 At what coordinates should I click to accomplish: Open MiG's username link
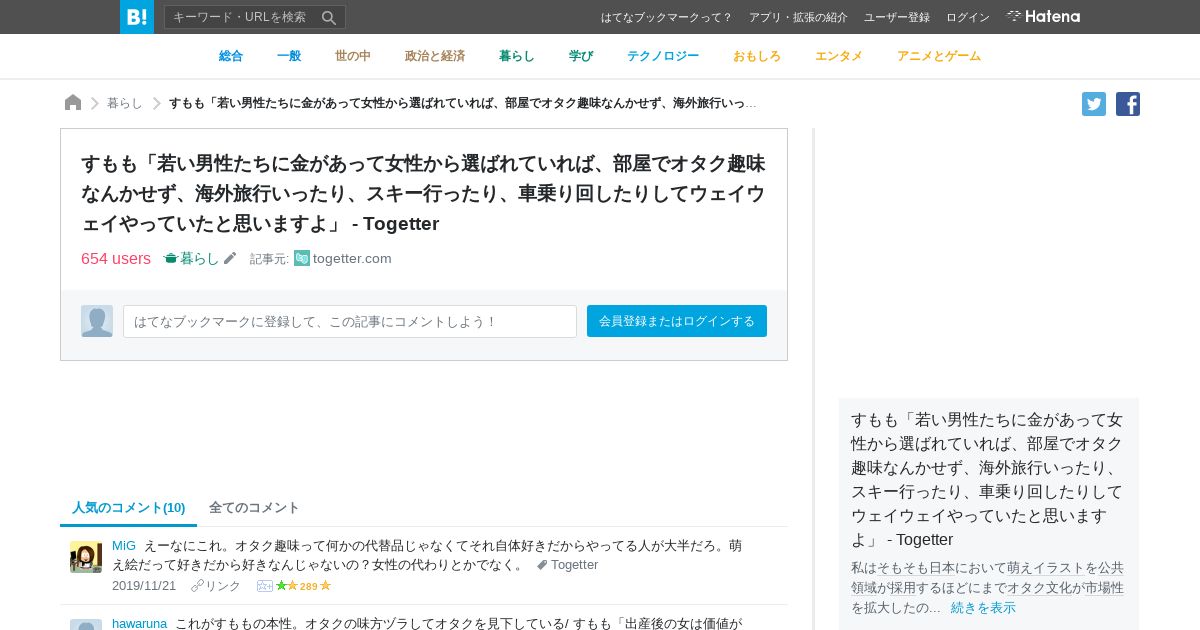pyautogui.click(x=124, y=545)
